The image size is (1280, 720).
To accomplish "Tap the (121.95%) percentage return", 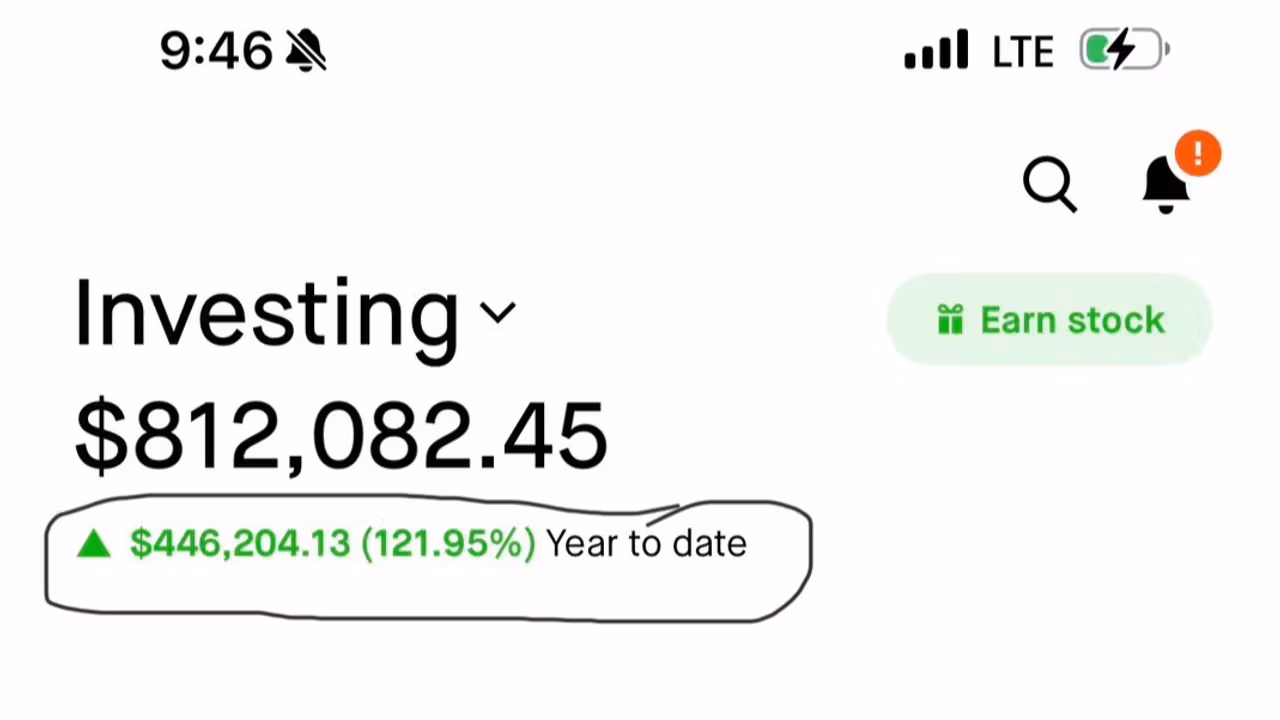I will click(448, 544).
